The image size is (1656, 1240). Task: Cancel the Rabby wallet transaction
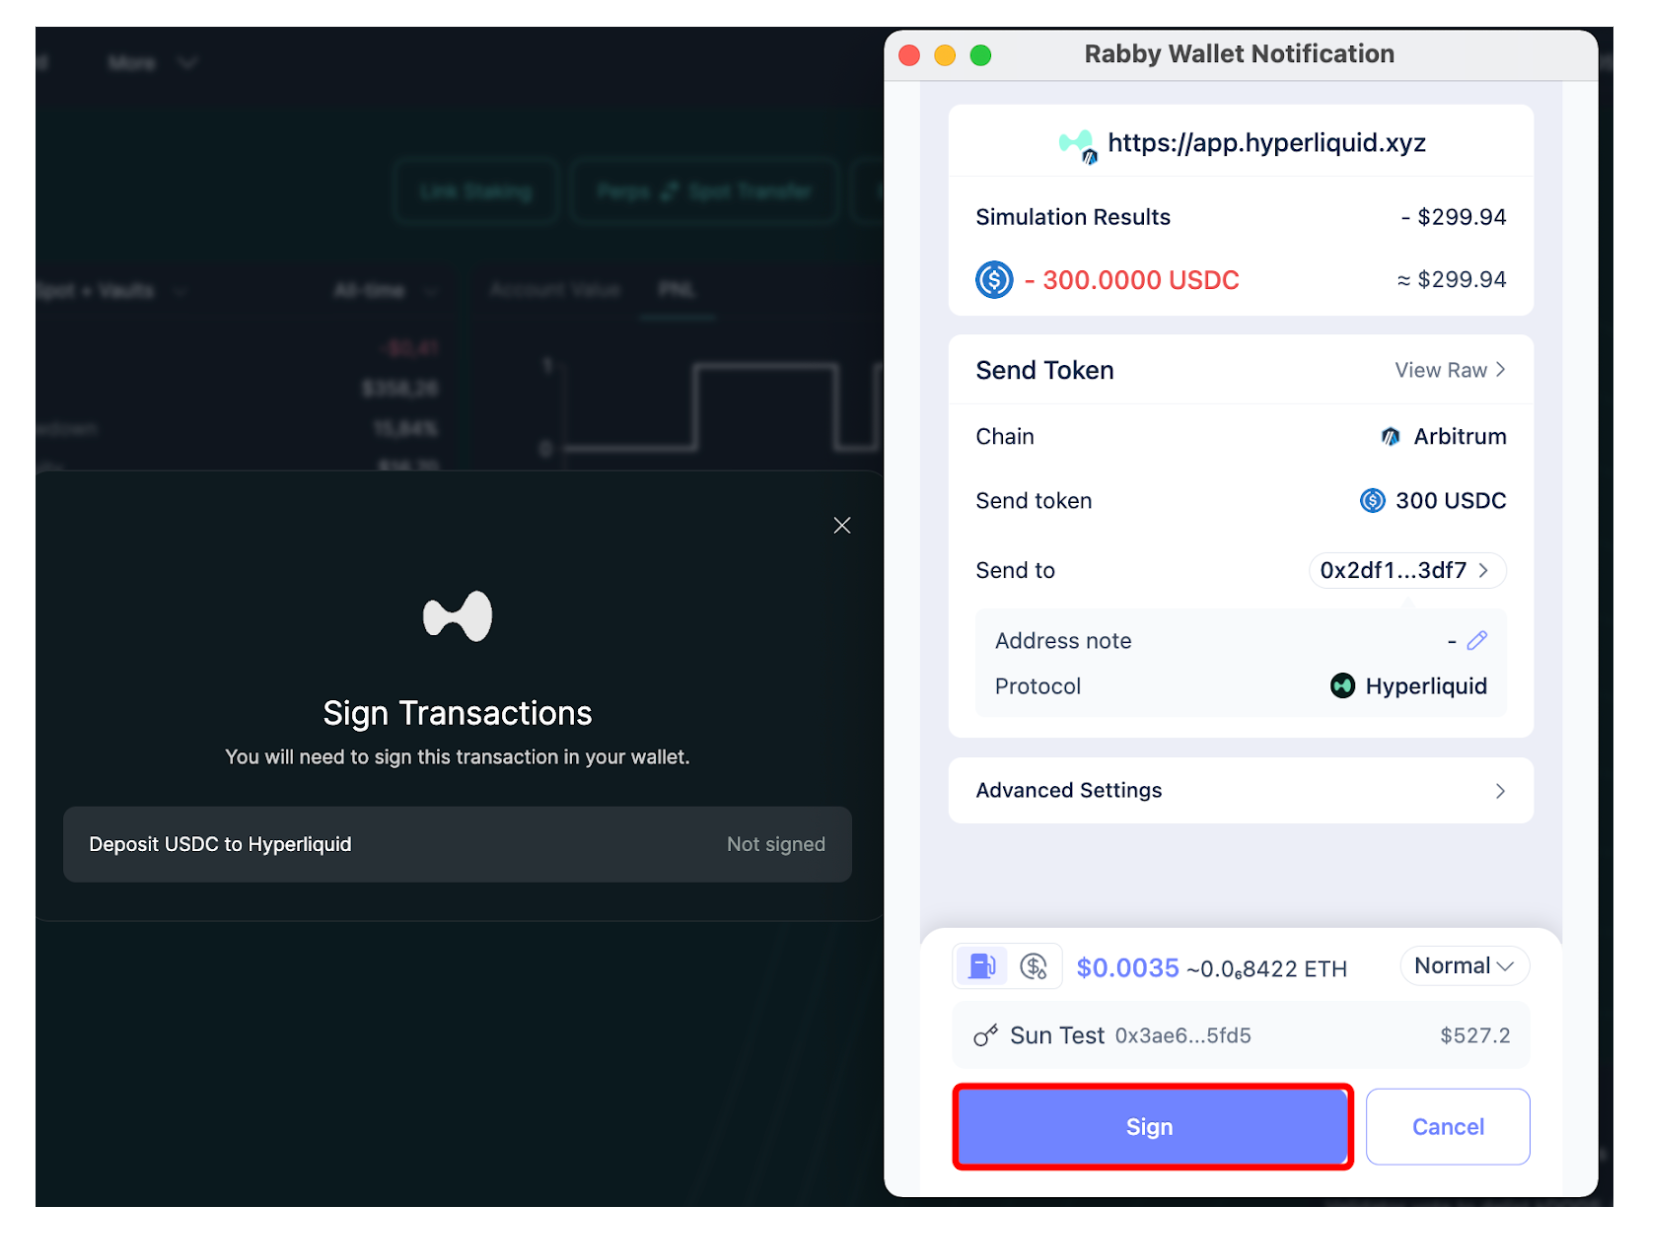pos(1446,1126)
